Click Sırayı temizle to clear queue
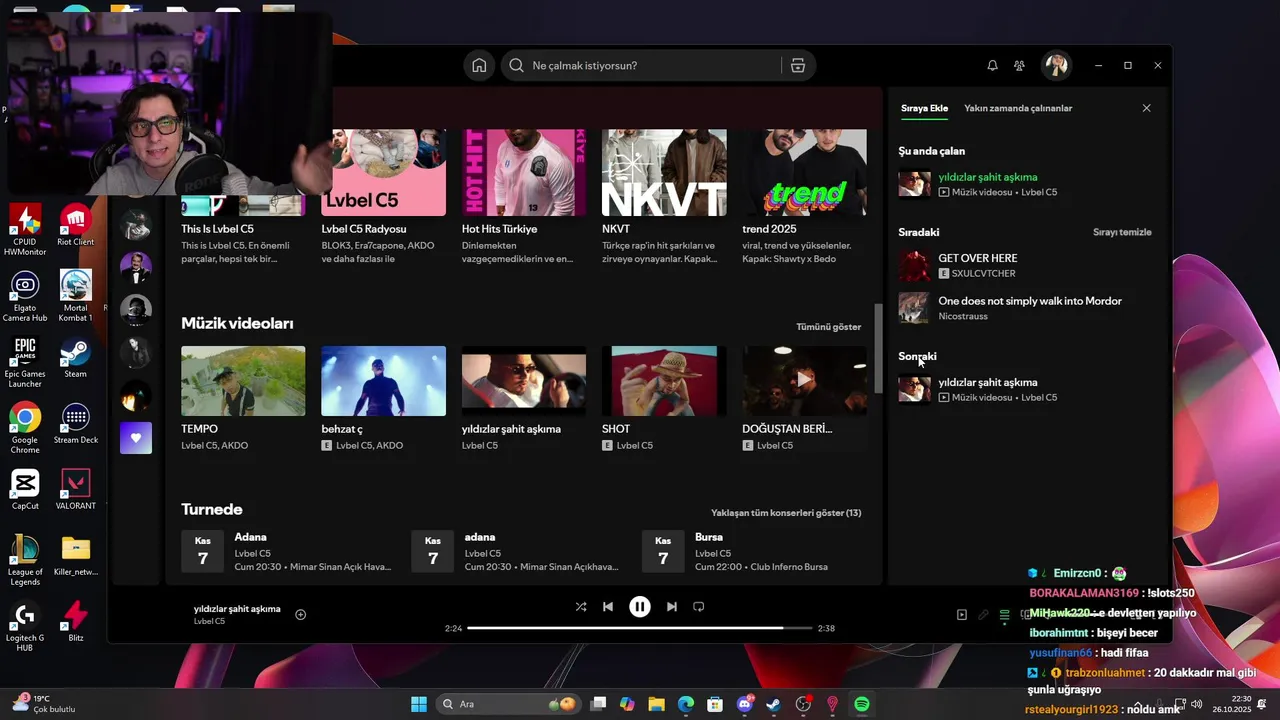This screenshot has height=720, width=1280. pyautogui.click(x=1122, y=232)
